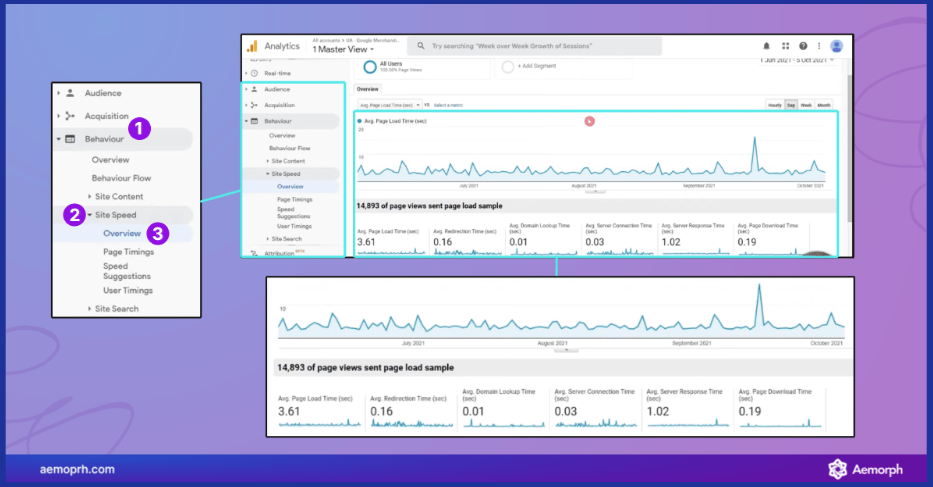The width and height of the screenshot is (933, 487).
Task: Click the user account avatar
Action: (x=837, y=46)
